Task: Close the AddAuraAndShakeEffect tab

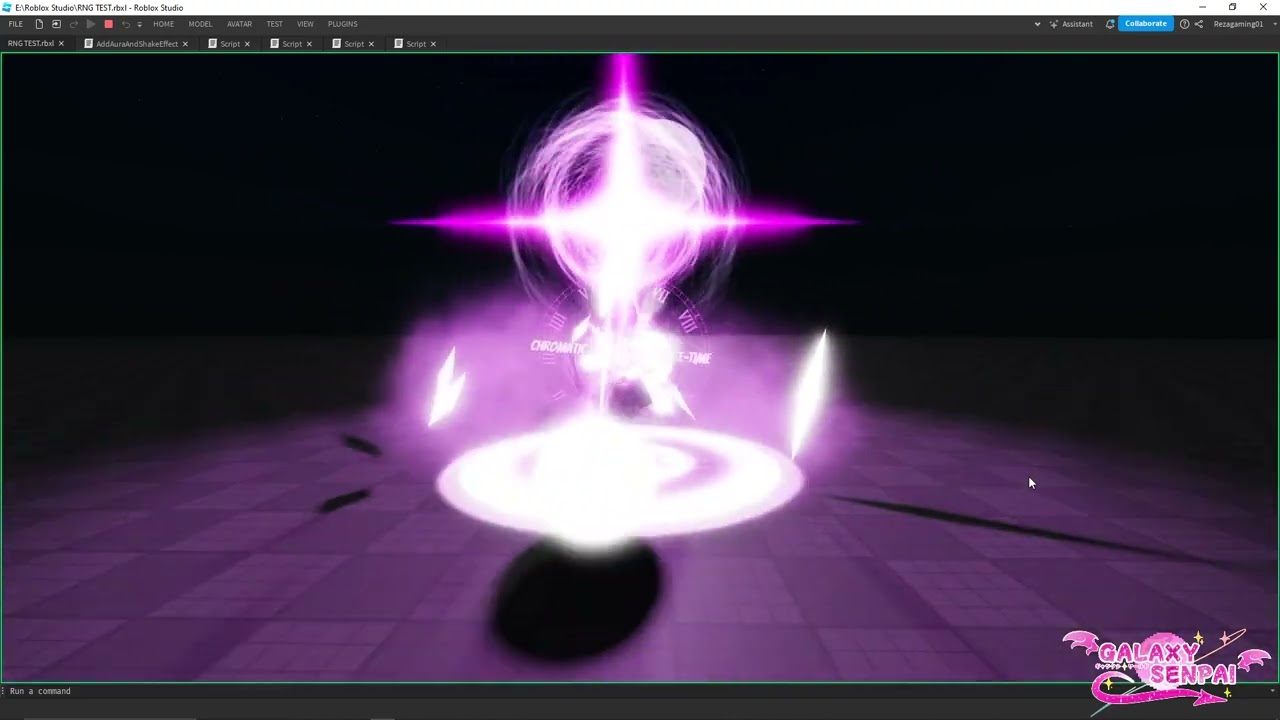Action: pyautogui.click(x=185, y=44)
